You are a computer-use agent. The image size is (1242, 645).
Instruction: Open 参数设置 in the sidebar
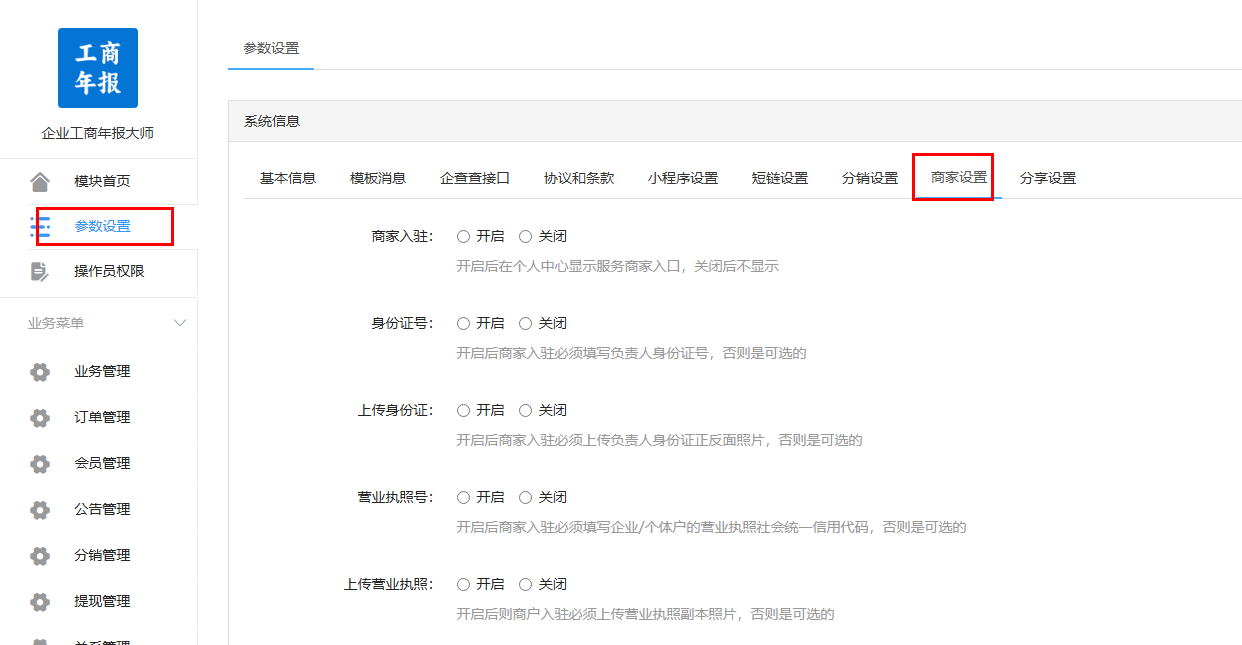click(102, 226)
